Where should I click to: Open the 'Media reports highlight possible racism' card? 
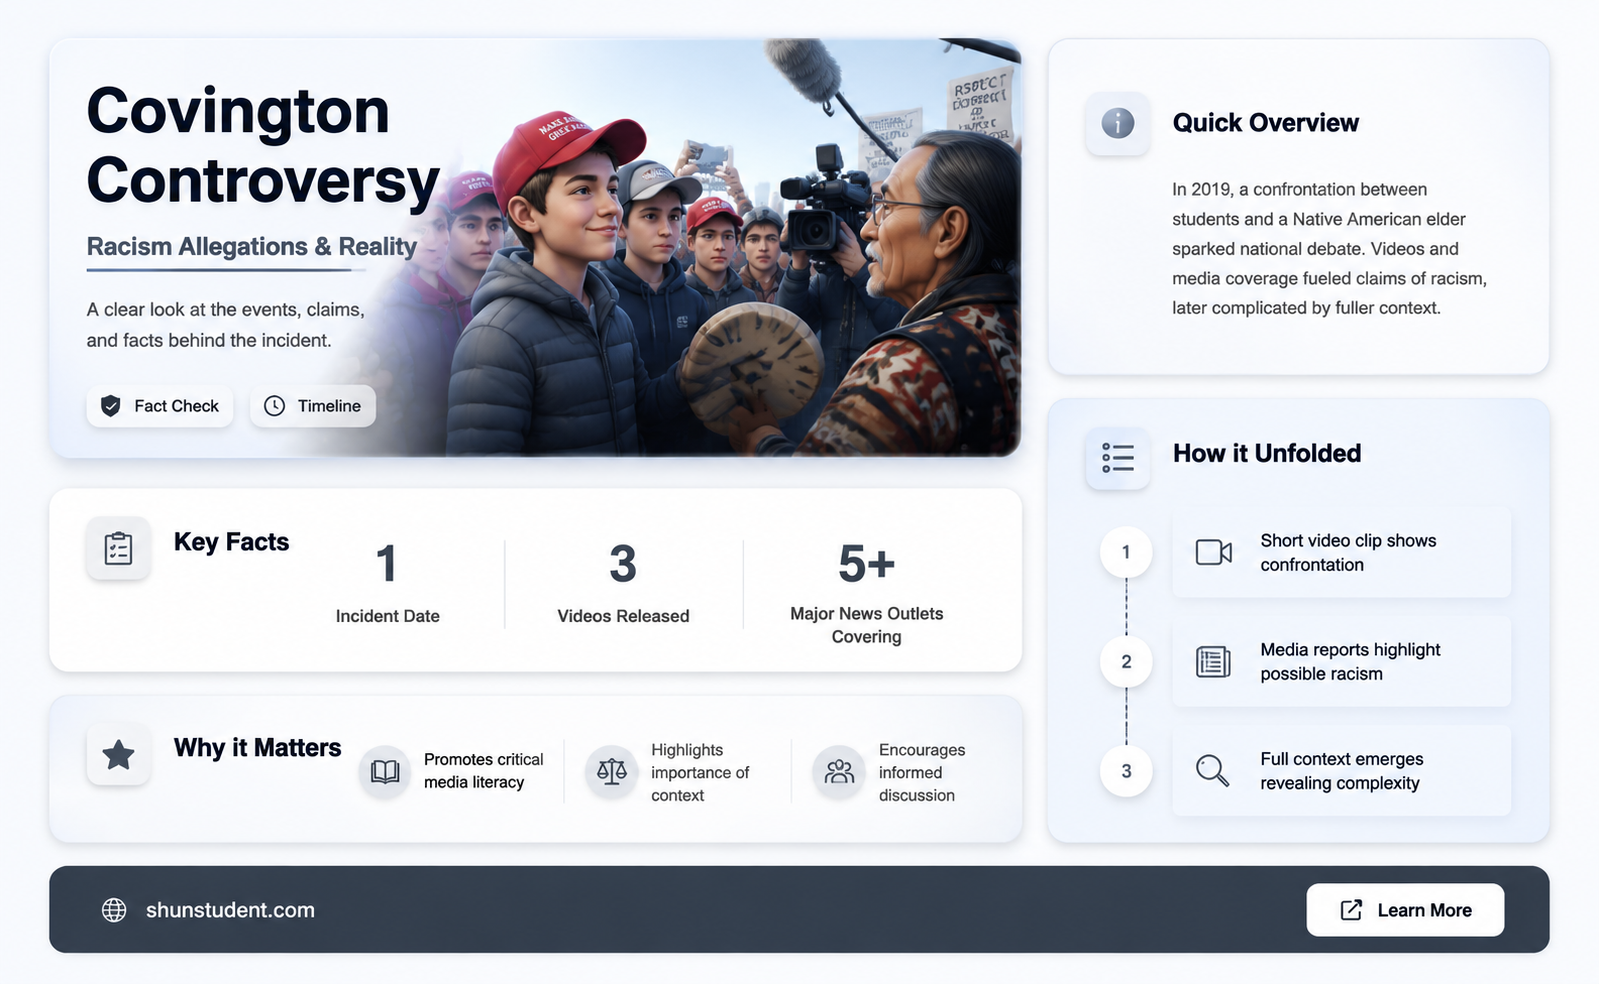click(x=1341, y=662)
